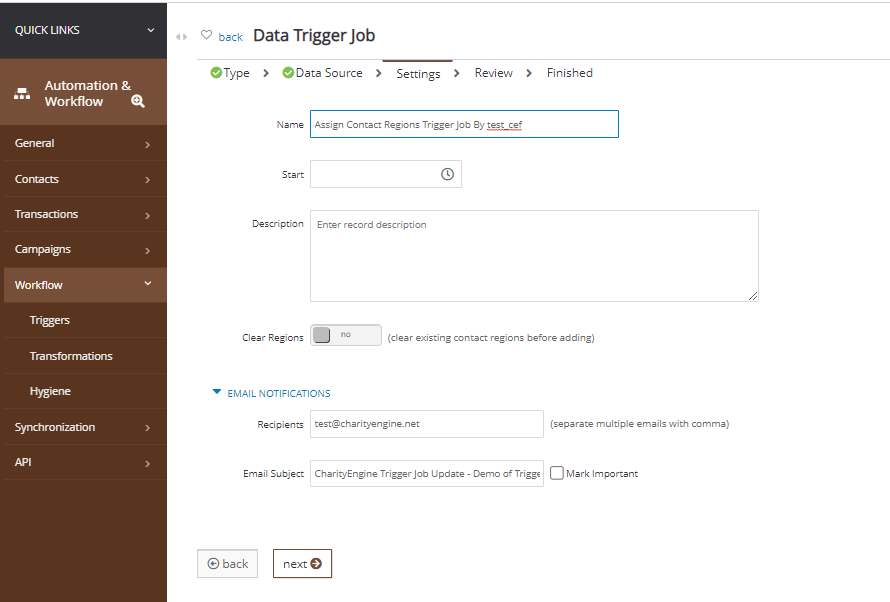This screenshot has width=890, height=602.
Task: Click the green check beside Data Source
Action: click(288, 73)
